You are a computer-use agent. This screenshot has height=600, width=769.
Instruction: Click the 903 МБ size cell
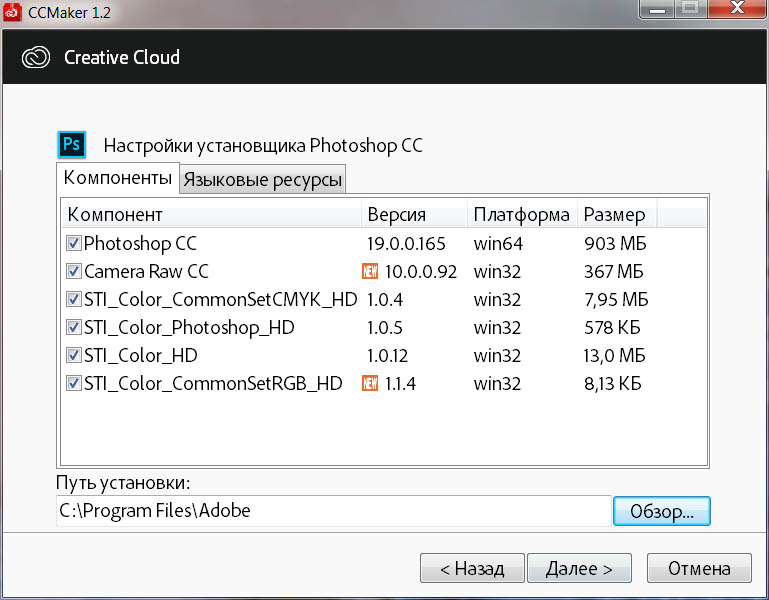coord(615,243)
